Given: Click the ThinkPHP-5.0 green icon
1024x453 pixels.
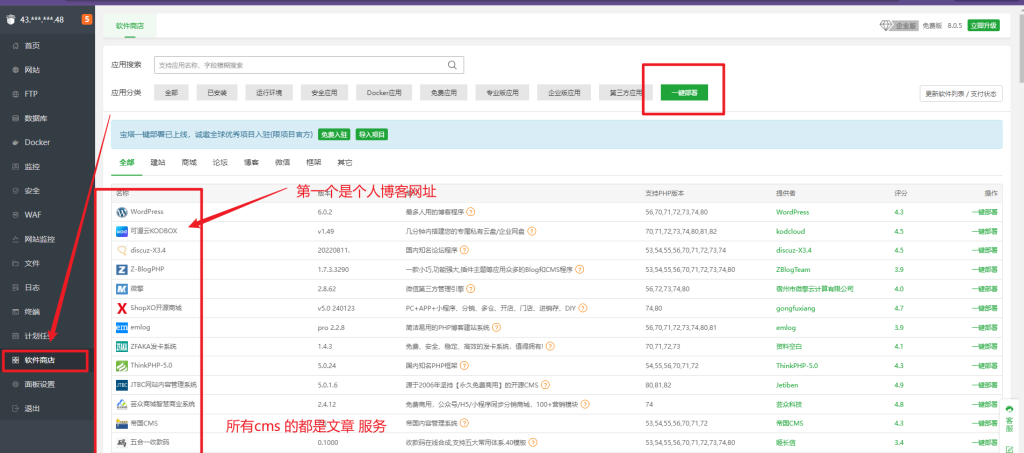Looking at the screenshot, I should [x=122, y=366].
